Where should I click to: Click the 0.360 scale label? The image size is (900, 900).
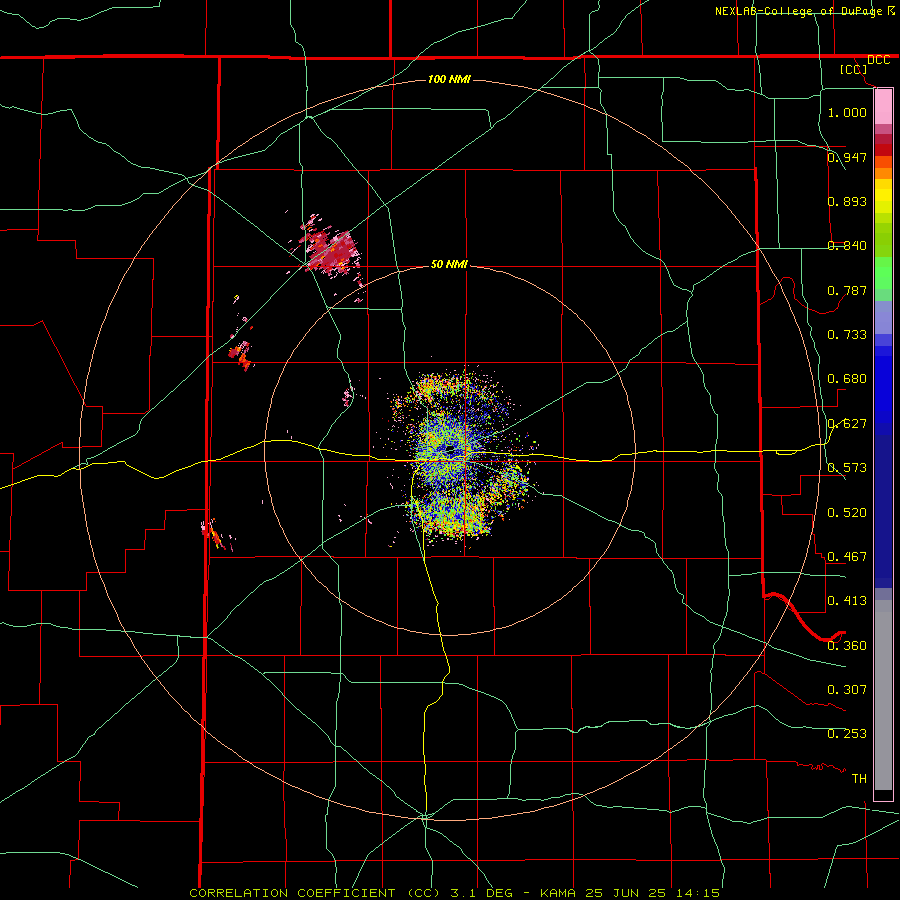(847, 646)
